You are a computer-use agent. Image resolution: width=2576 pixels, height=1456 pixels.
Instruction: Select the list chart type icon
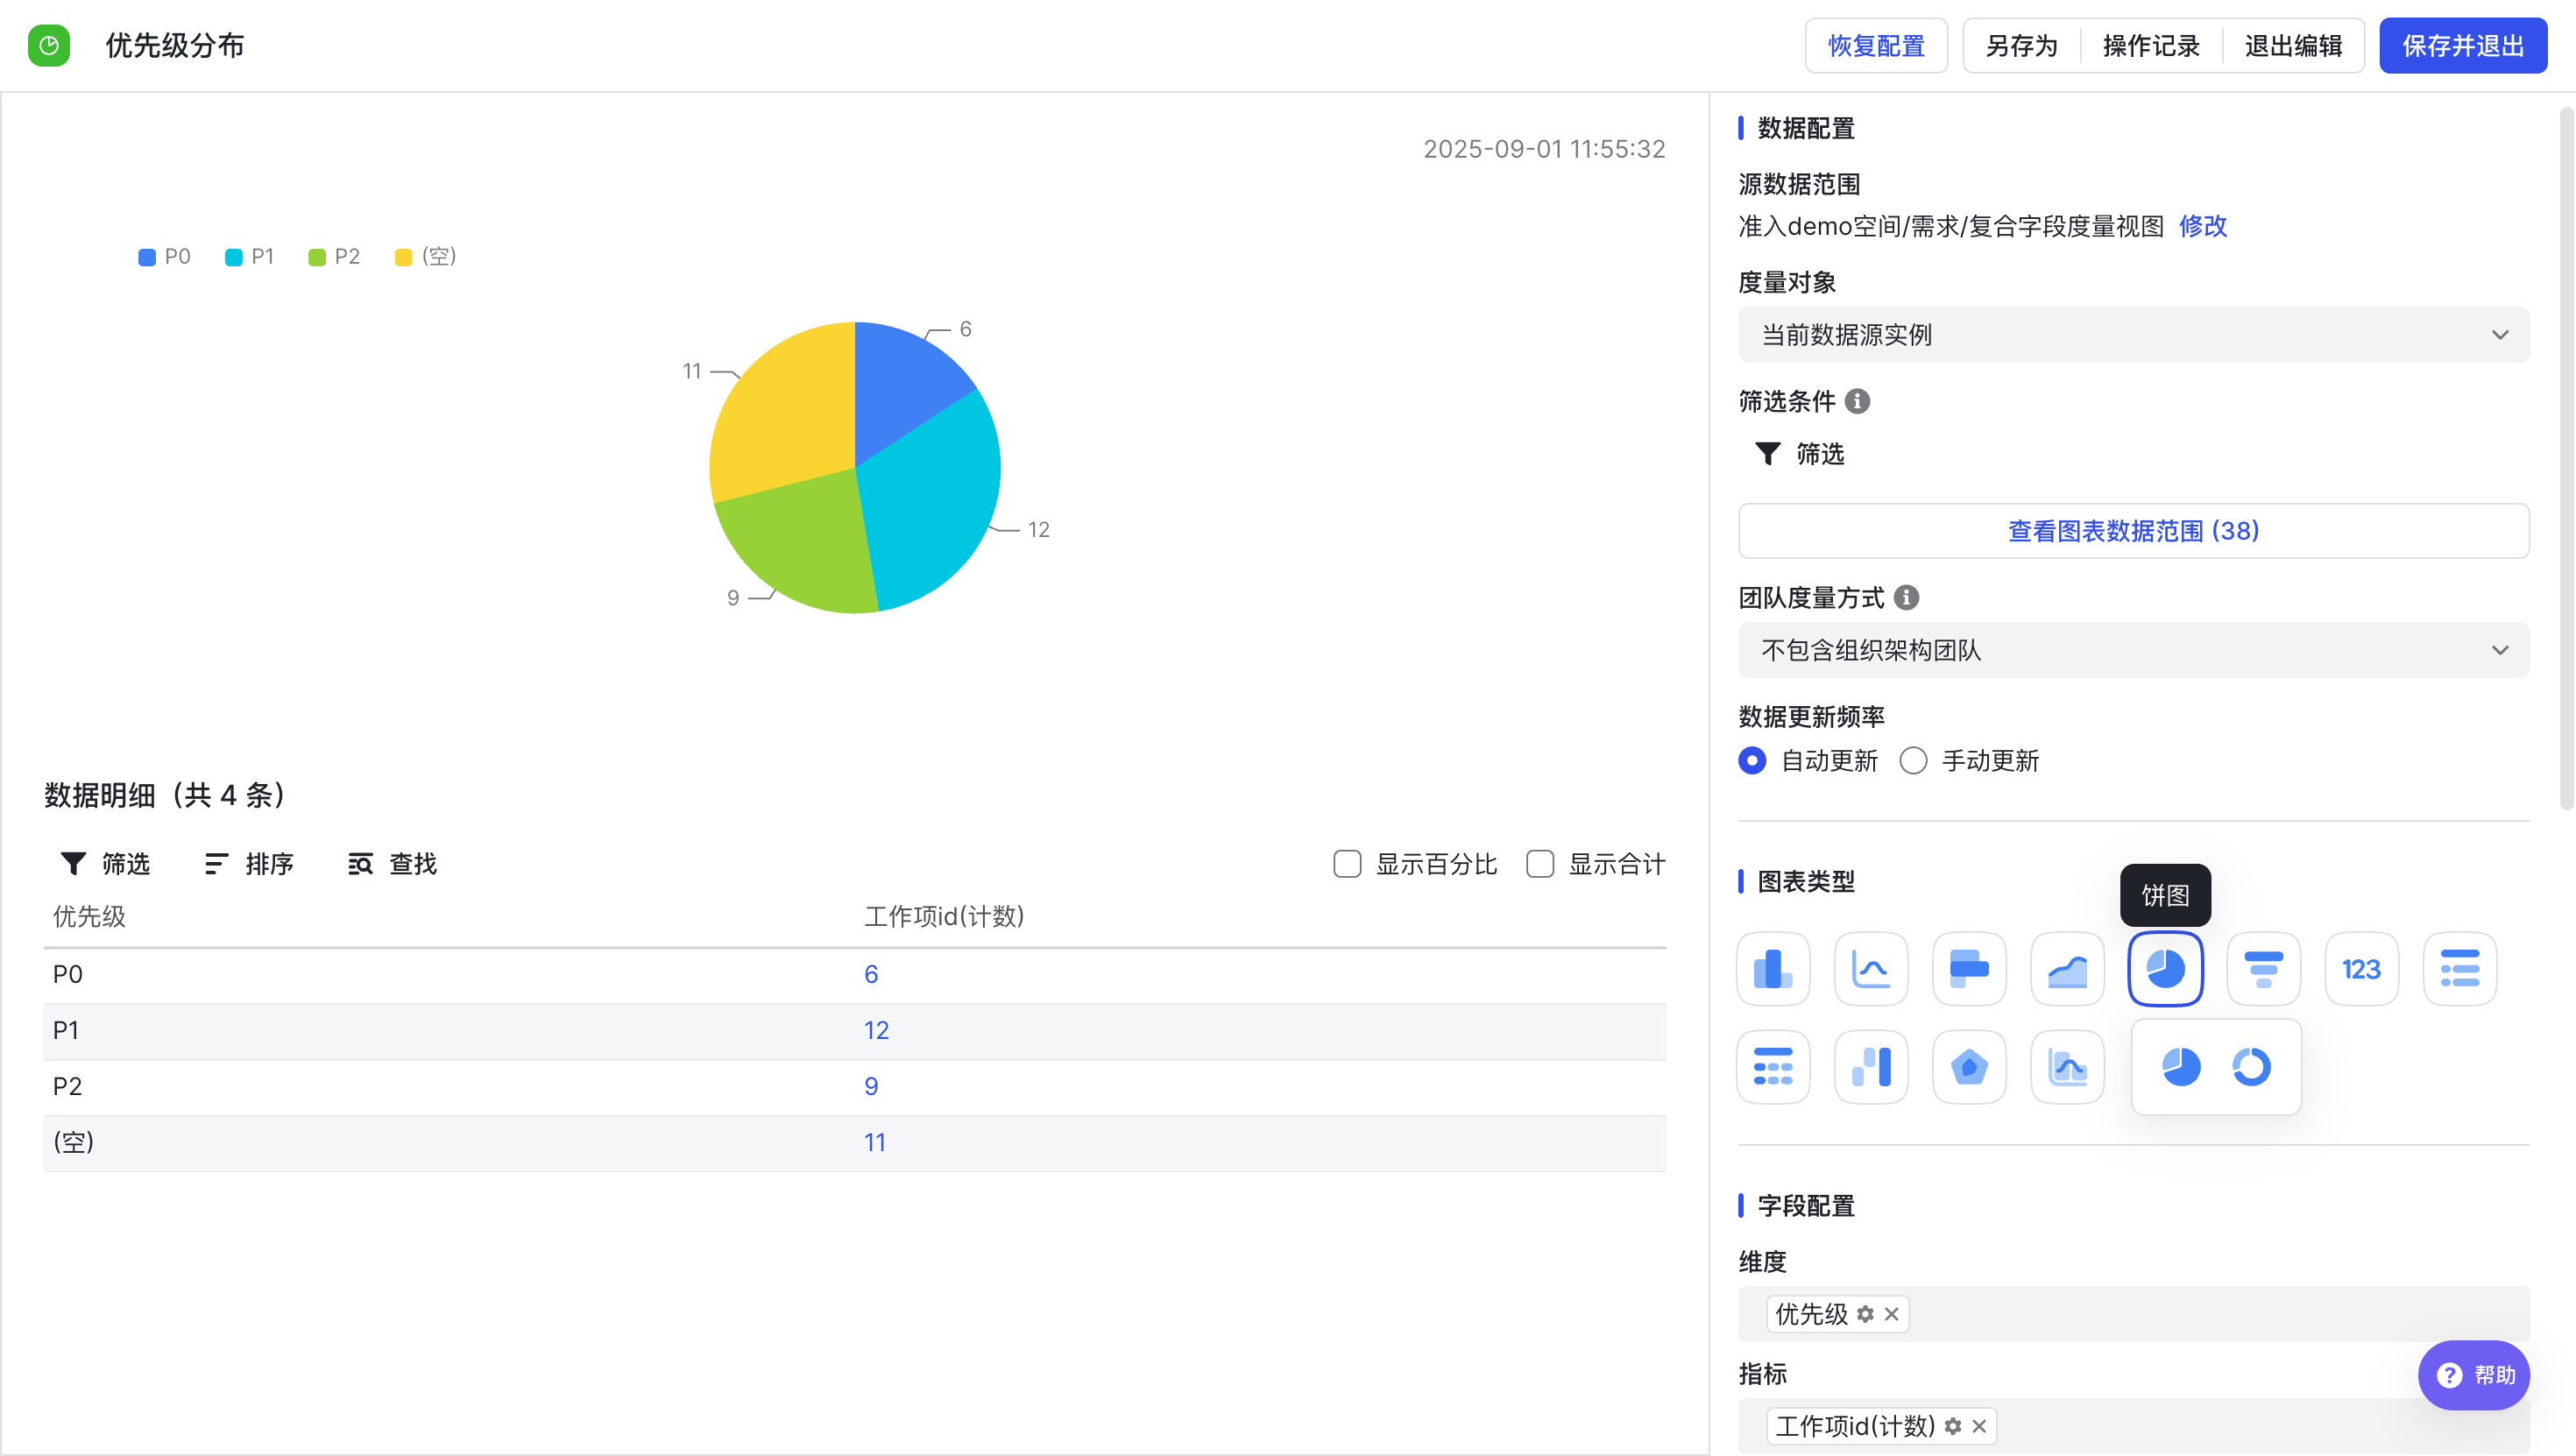tap(2459, 968)
